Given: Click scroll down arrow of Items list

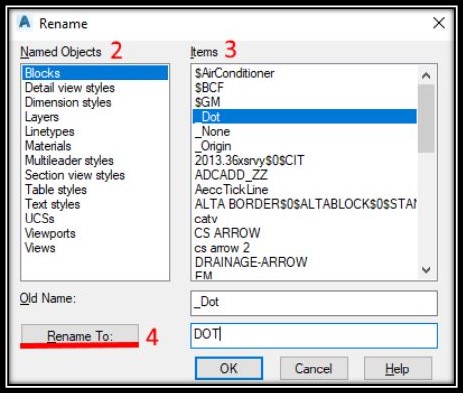Looking at the screenshot, I should (x=426, y=269).
